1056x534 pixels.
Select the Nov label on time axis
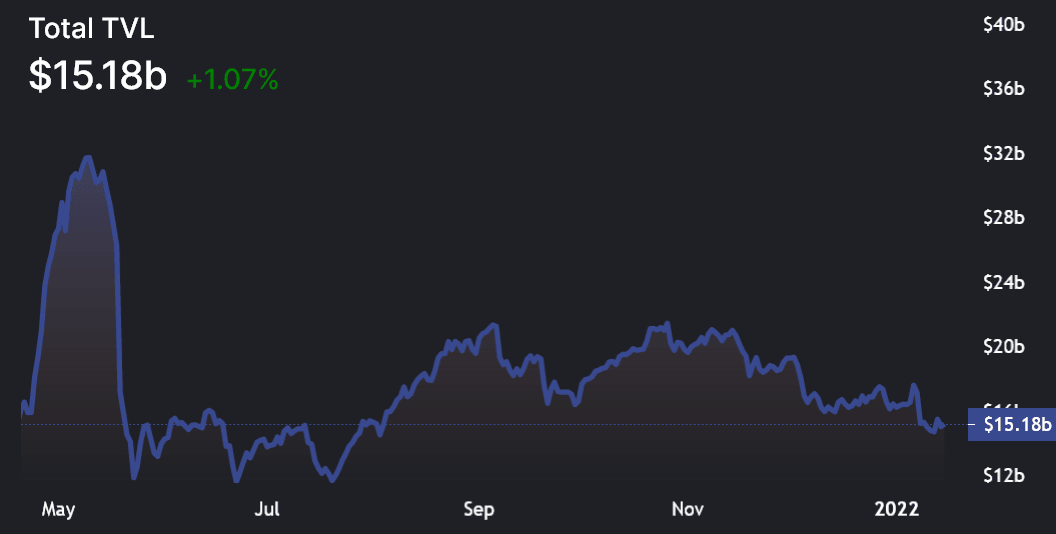coord(688,510)
